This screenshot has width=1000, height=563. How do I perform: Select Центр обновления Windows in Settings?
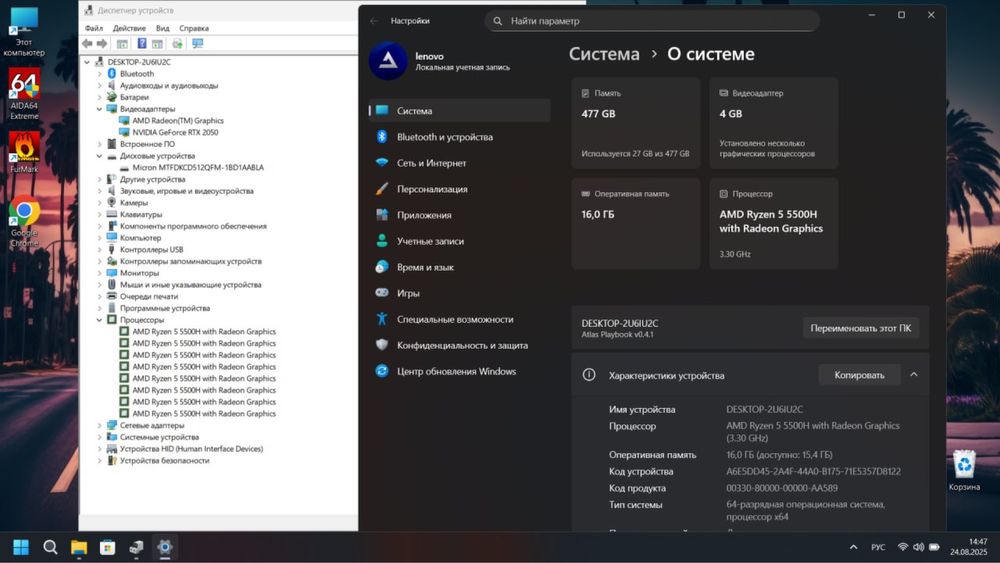coord(459,371)
